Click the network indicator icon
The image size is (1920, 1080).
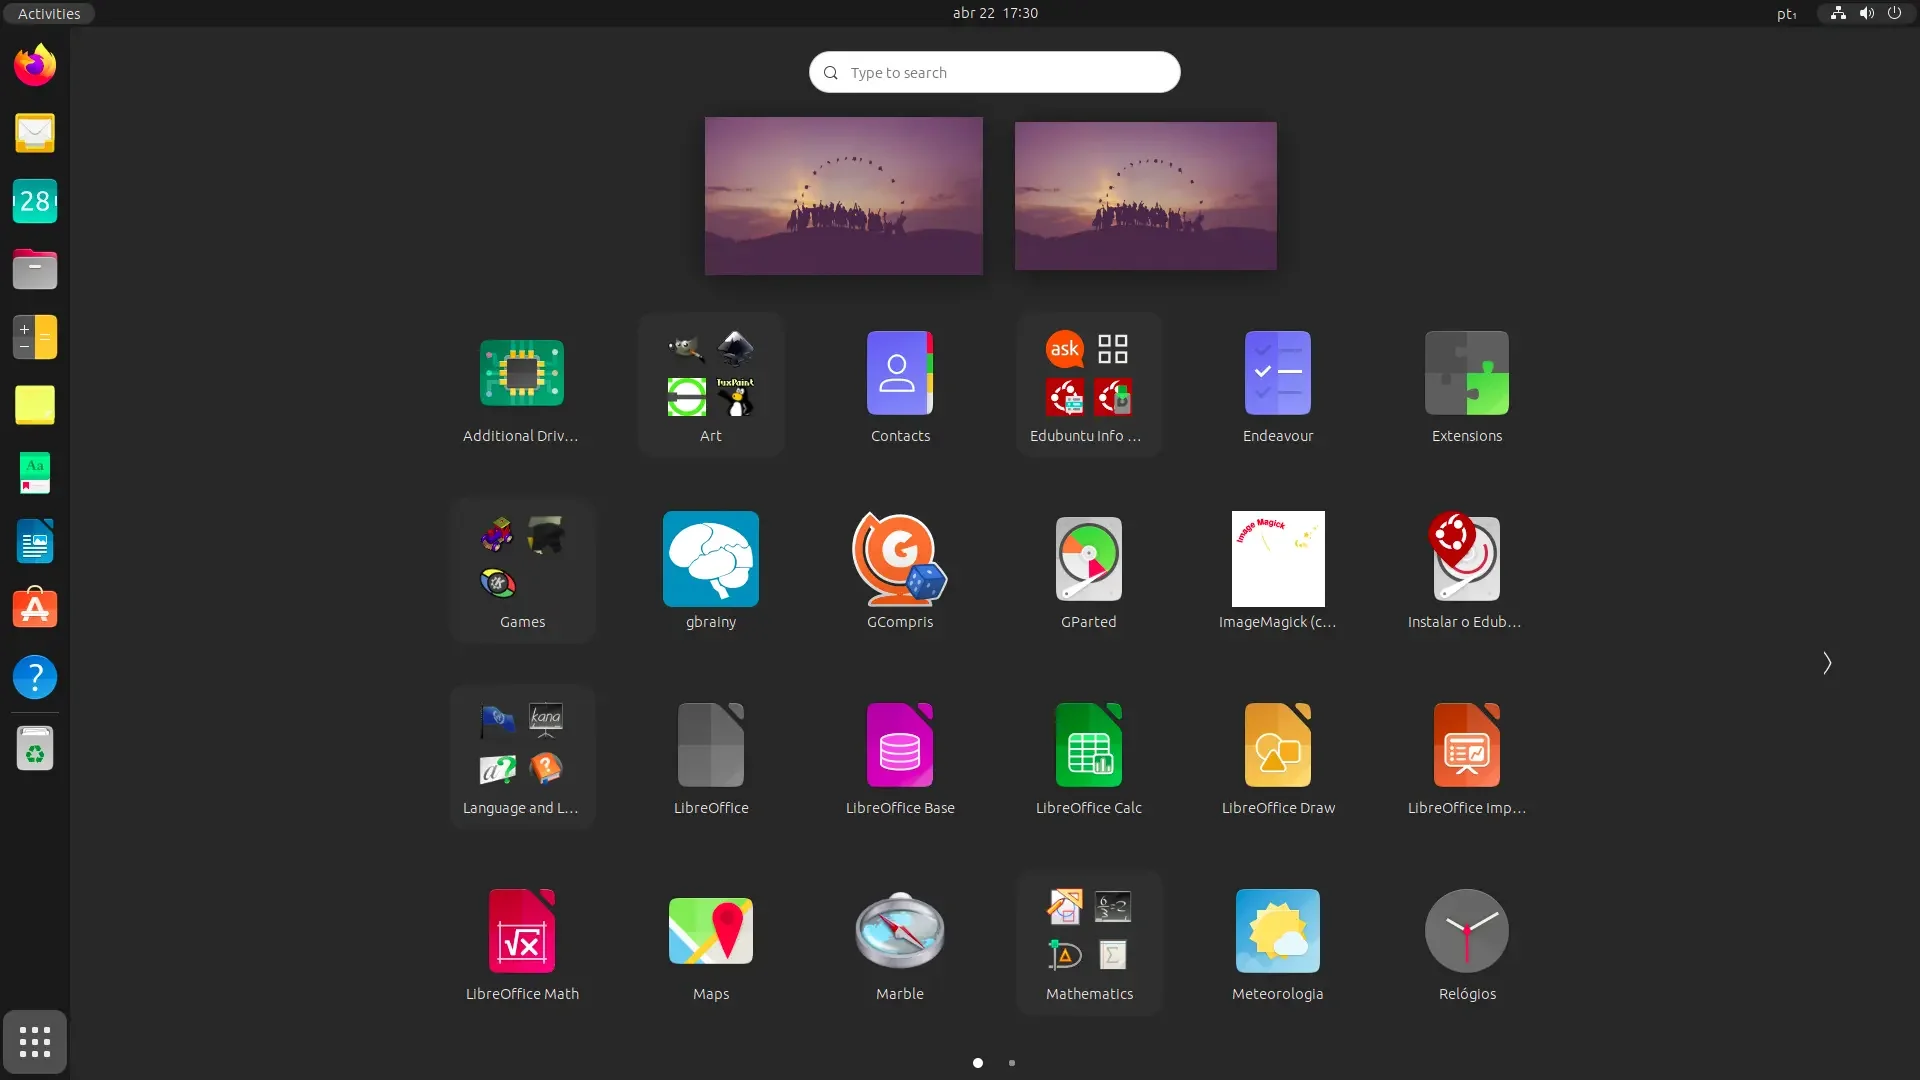[x=1838, y=13]
